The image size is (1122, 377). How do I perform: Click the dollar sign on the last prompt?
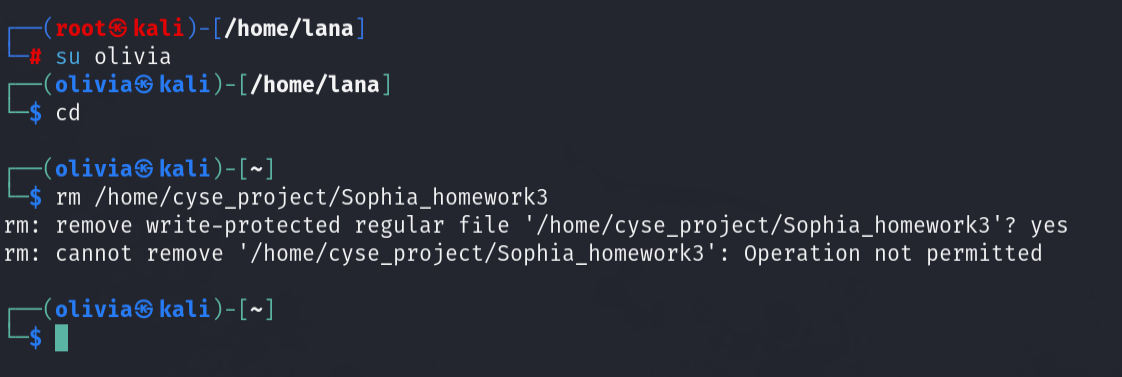[36, 338]
